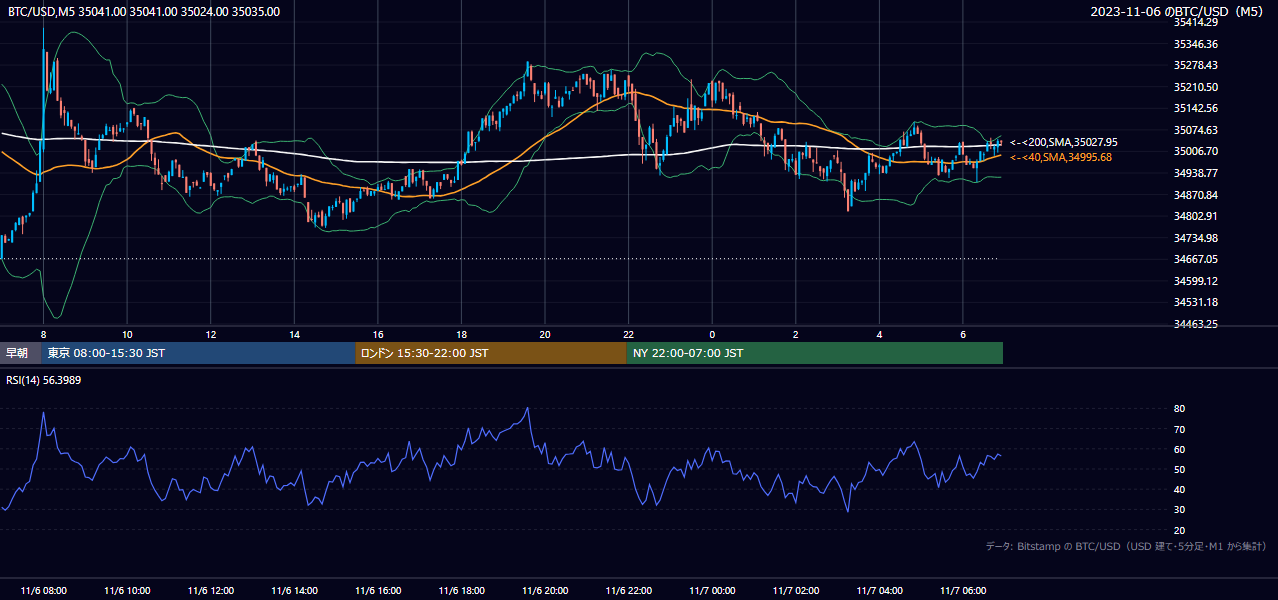Click hour tick 20 under price chart

click(545, 334)
